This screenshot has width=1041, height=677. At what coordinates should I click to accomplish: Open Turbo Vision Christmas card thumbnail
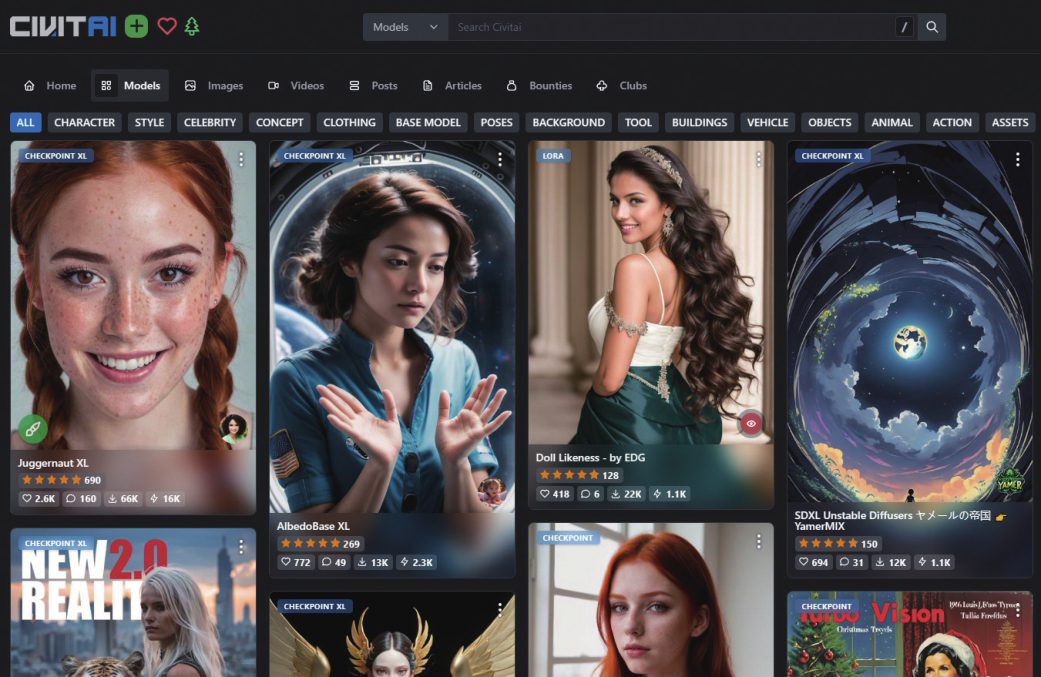[910, 634]
